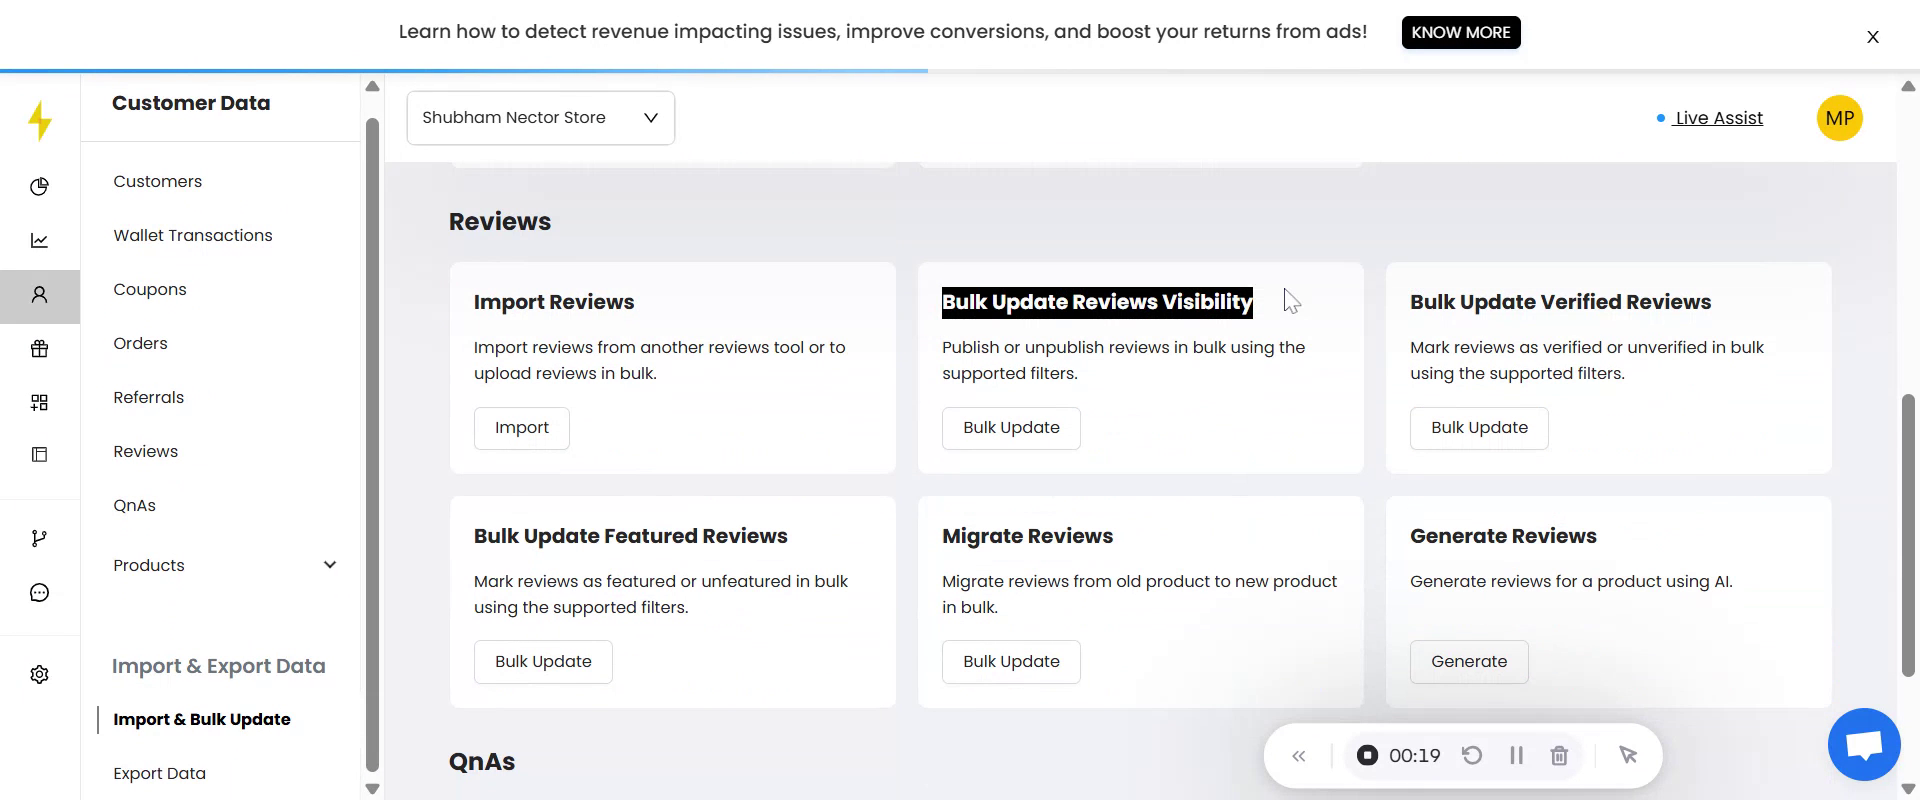Open the settings gear icon

tap(39, 675)
